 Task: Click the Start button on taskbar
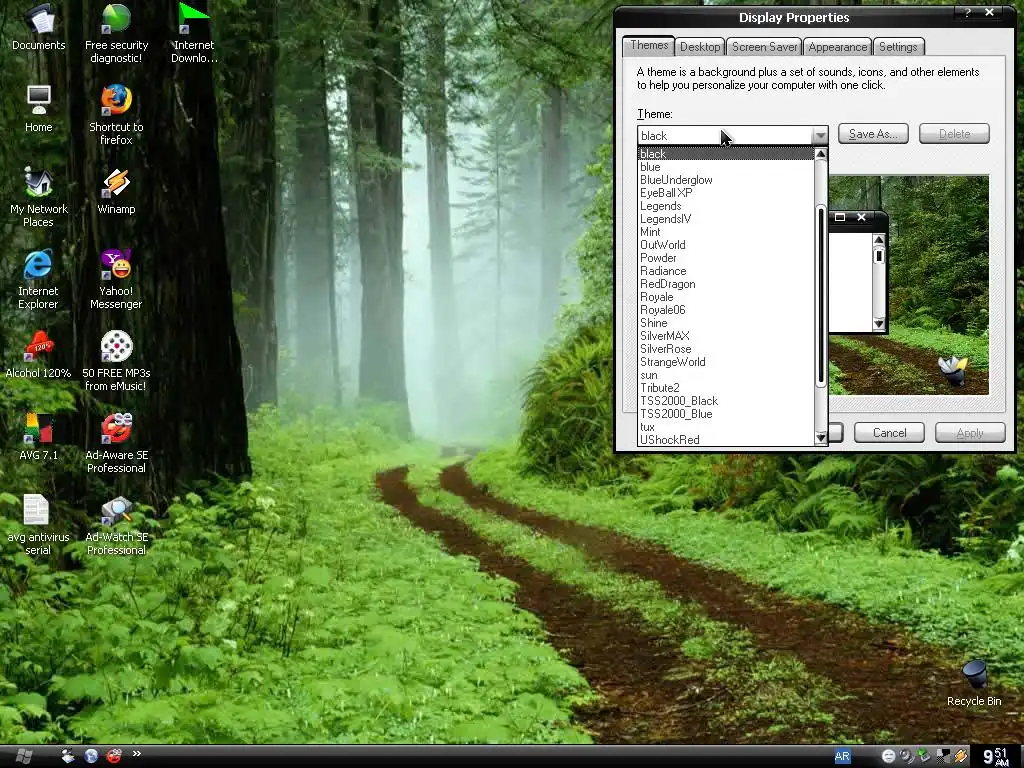[x=23, y=756]
